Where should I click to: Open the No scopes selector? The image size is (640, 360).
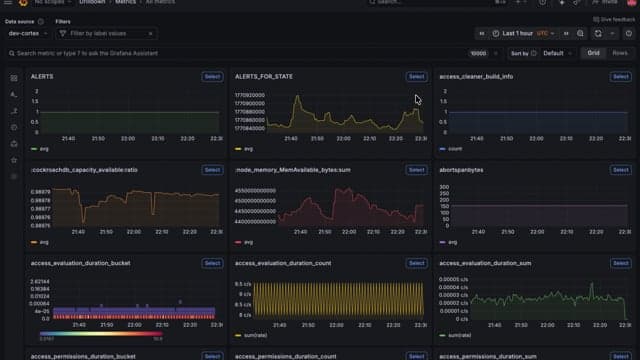(52, 2)
